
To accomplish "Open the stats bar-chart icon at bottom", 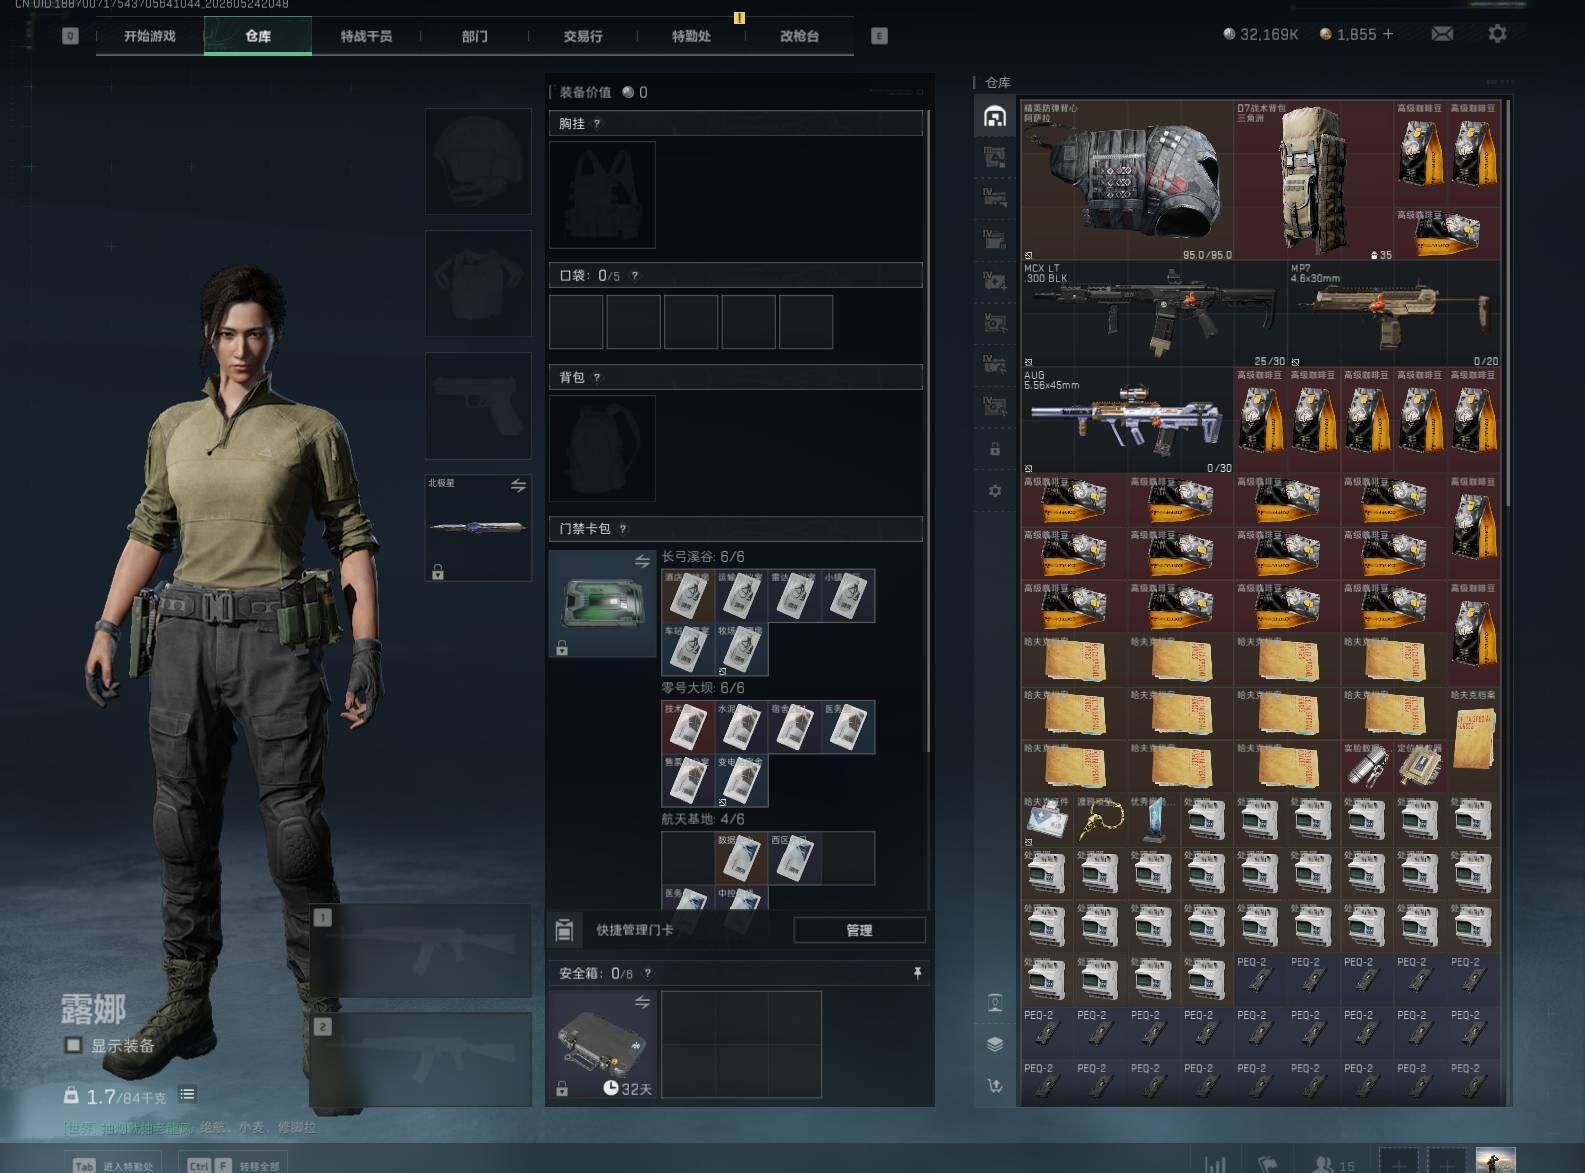I will tap(1216, 1165).
